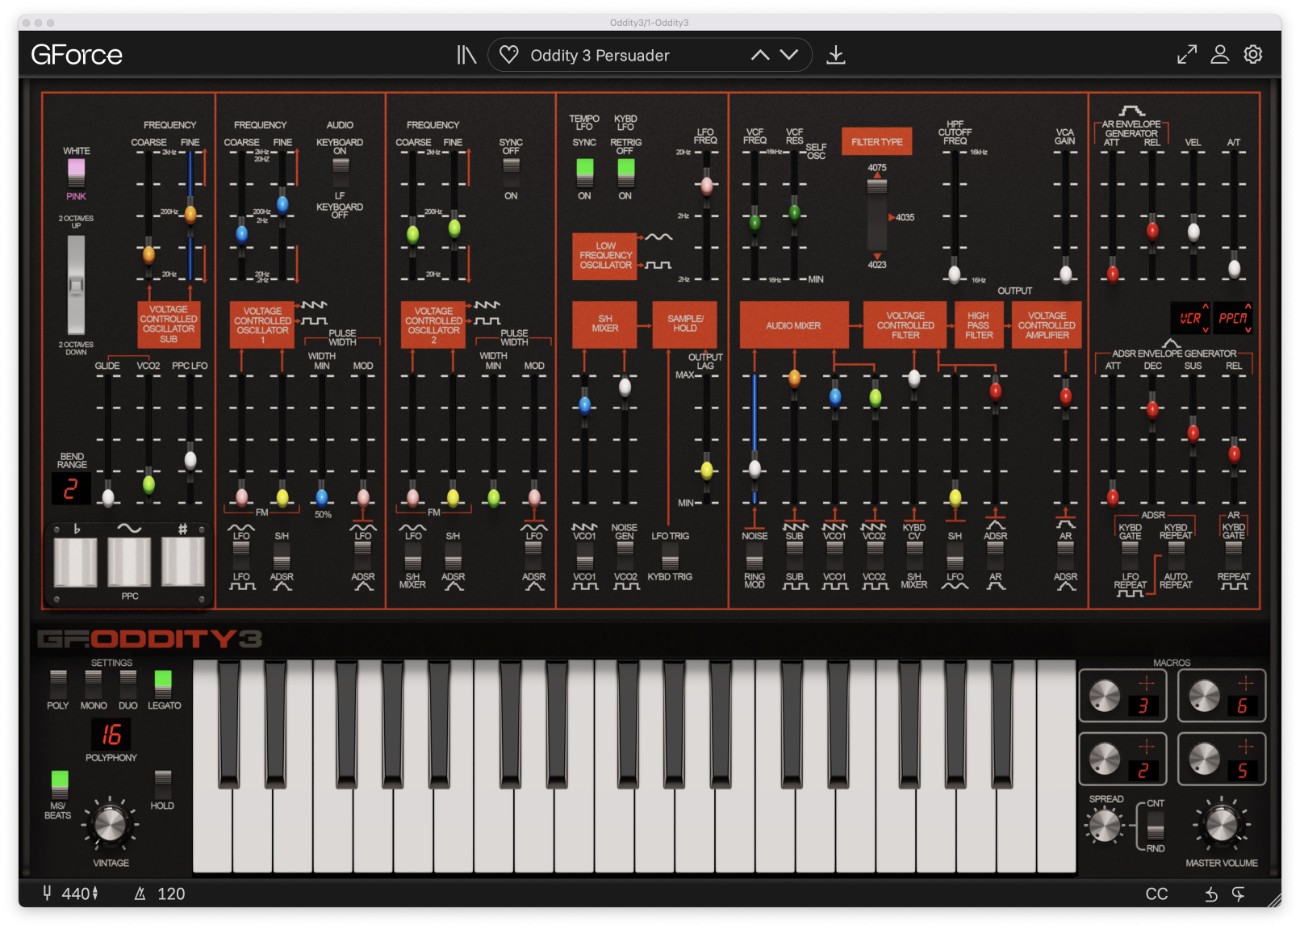Click the PPC sharp pad
1300x929 pixels.
pos(183,561)
